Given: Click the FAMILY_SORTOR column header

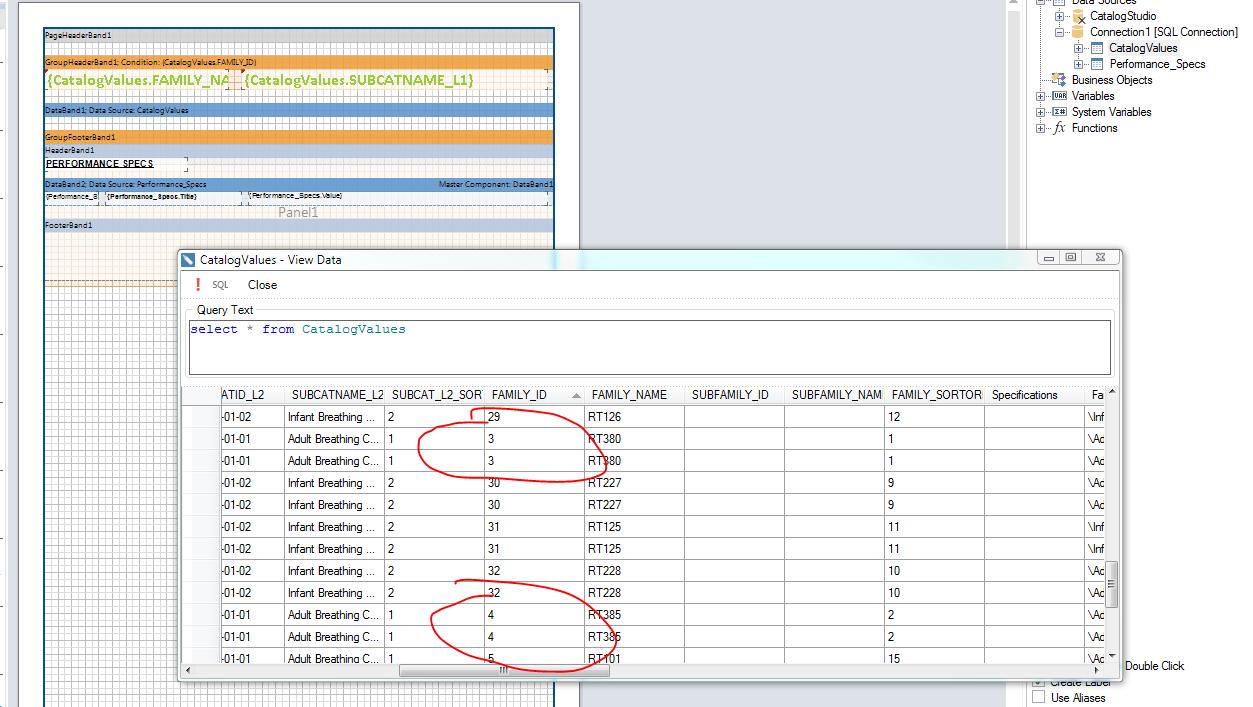Looking at the screenshot, I should (934, 395).
